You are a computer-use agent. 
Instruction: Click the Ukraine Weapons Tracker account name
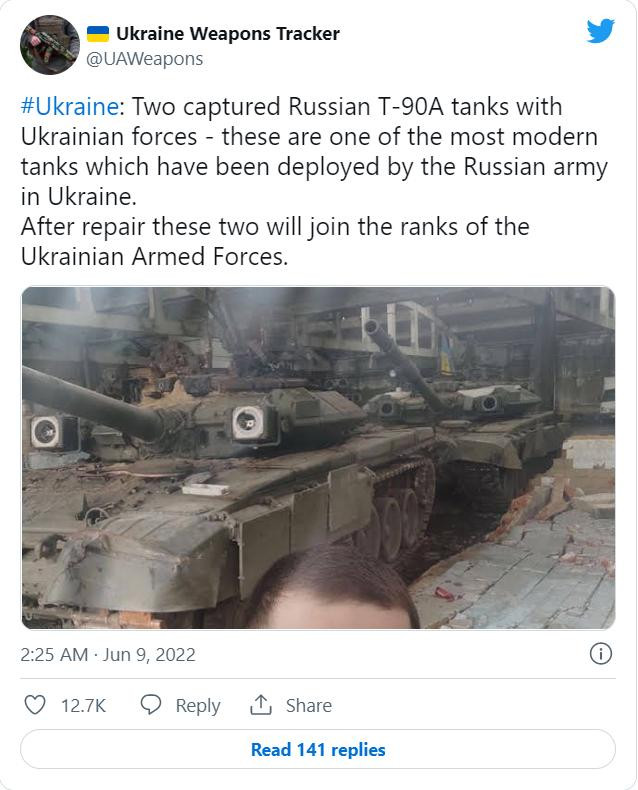click(x=228, y=34)
